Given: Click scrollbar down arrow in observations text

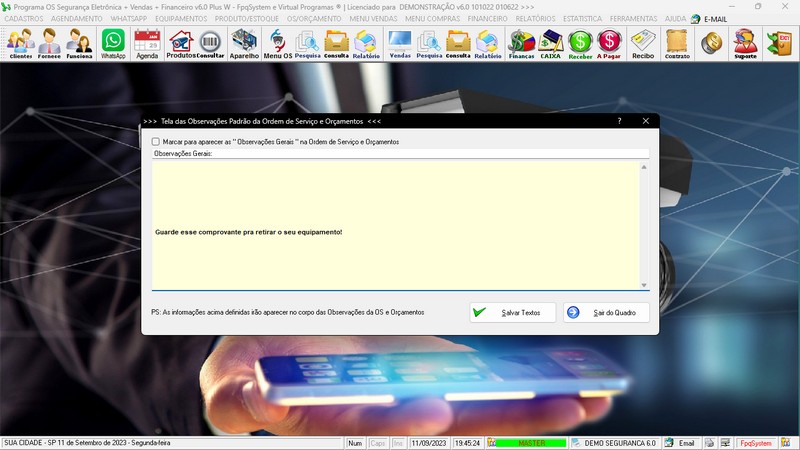Looking at the screenshot, I should [644, 285].
